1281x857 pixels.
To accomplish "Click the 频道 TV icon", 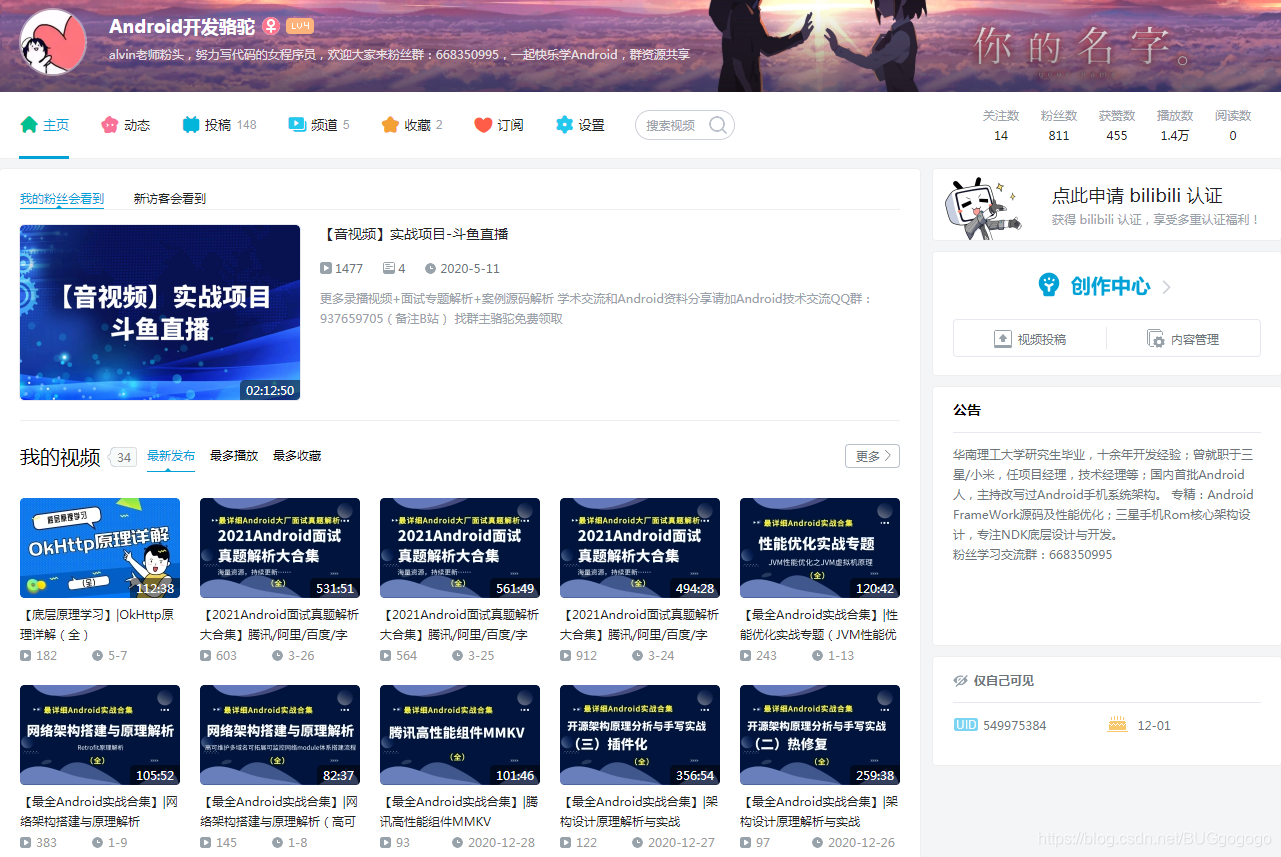I will pyautogui.click(x=297, y=125).
